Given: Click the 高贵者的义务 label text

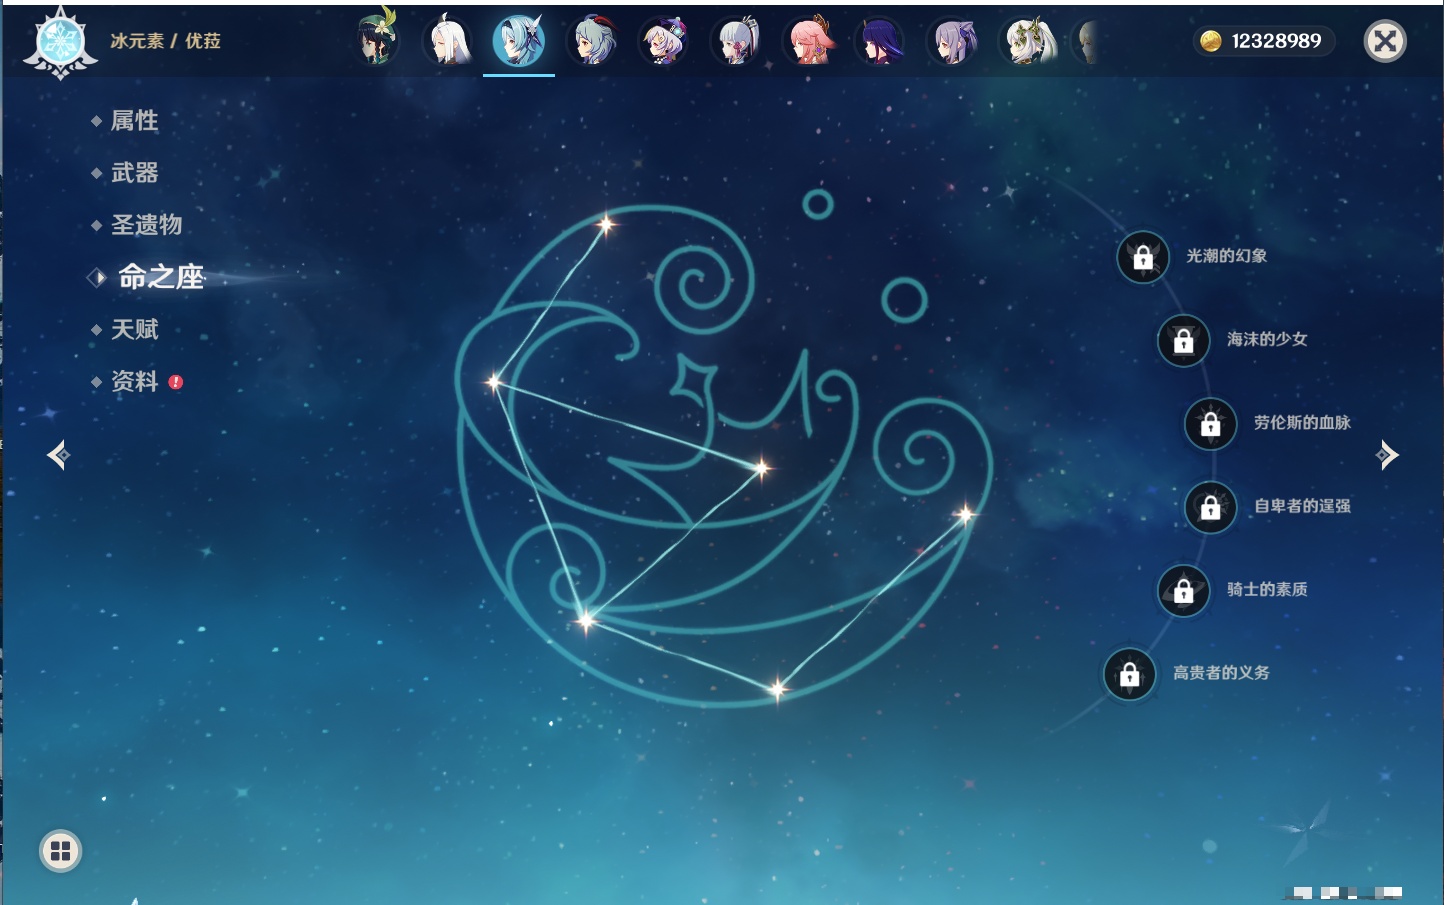Looking at the screenshot, I should (1222, 673).
